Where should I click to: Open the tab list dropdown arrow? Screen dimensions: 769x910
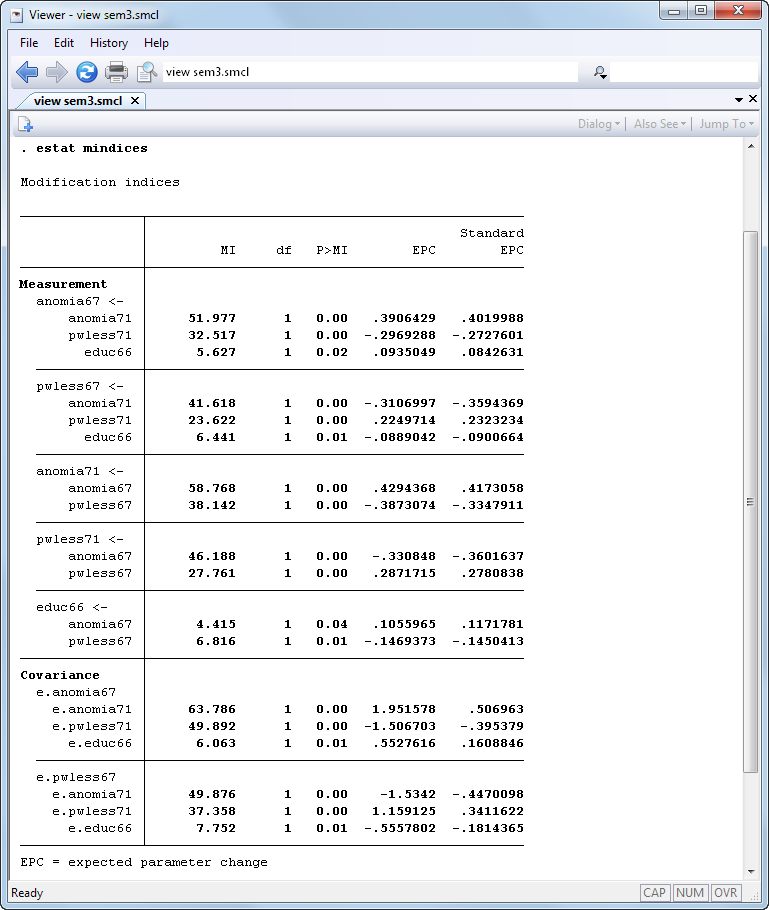[739, 100]
